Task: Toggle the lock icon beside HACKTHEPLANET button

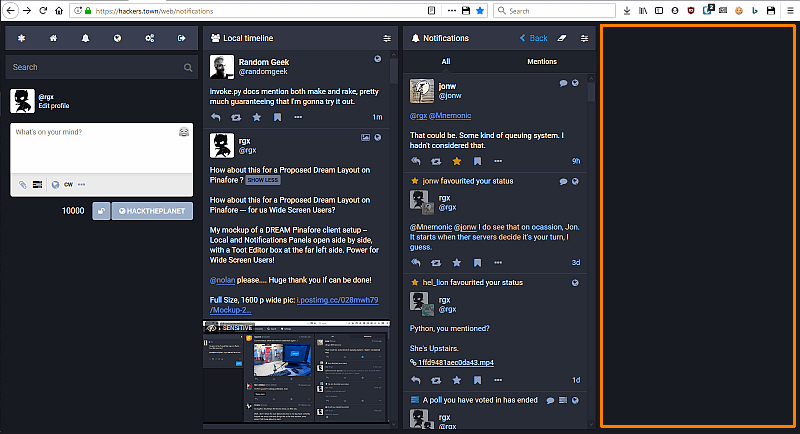Action: [x=101, y=211]
